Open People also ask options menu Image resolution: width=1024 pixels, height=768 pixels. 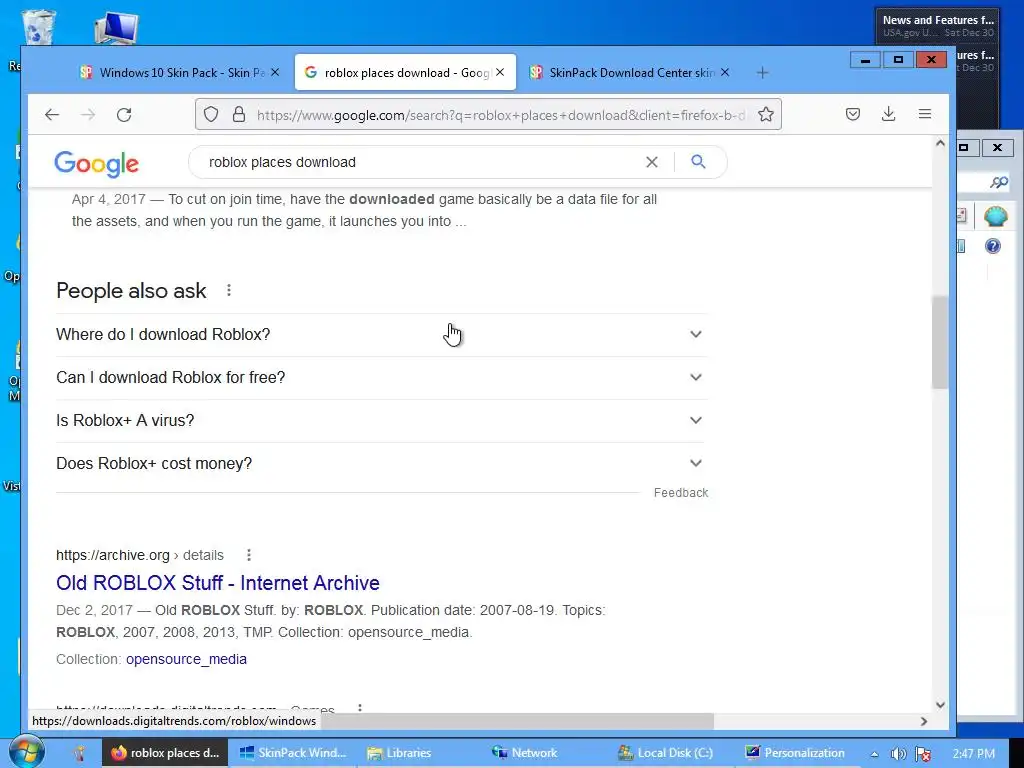[229, 290]
